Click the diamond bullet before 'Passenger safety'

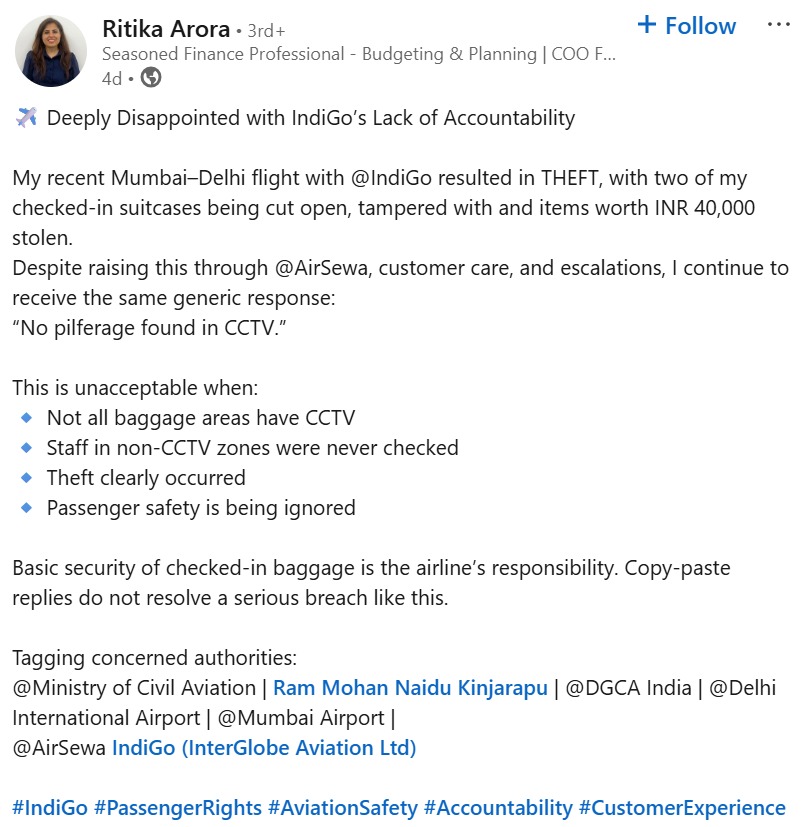tap(26, 508)
